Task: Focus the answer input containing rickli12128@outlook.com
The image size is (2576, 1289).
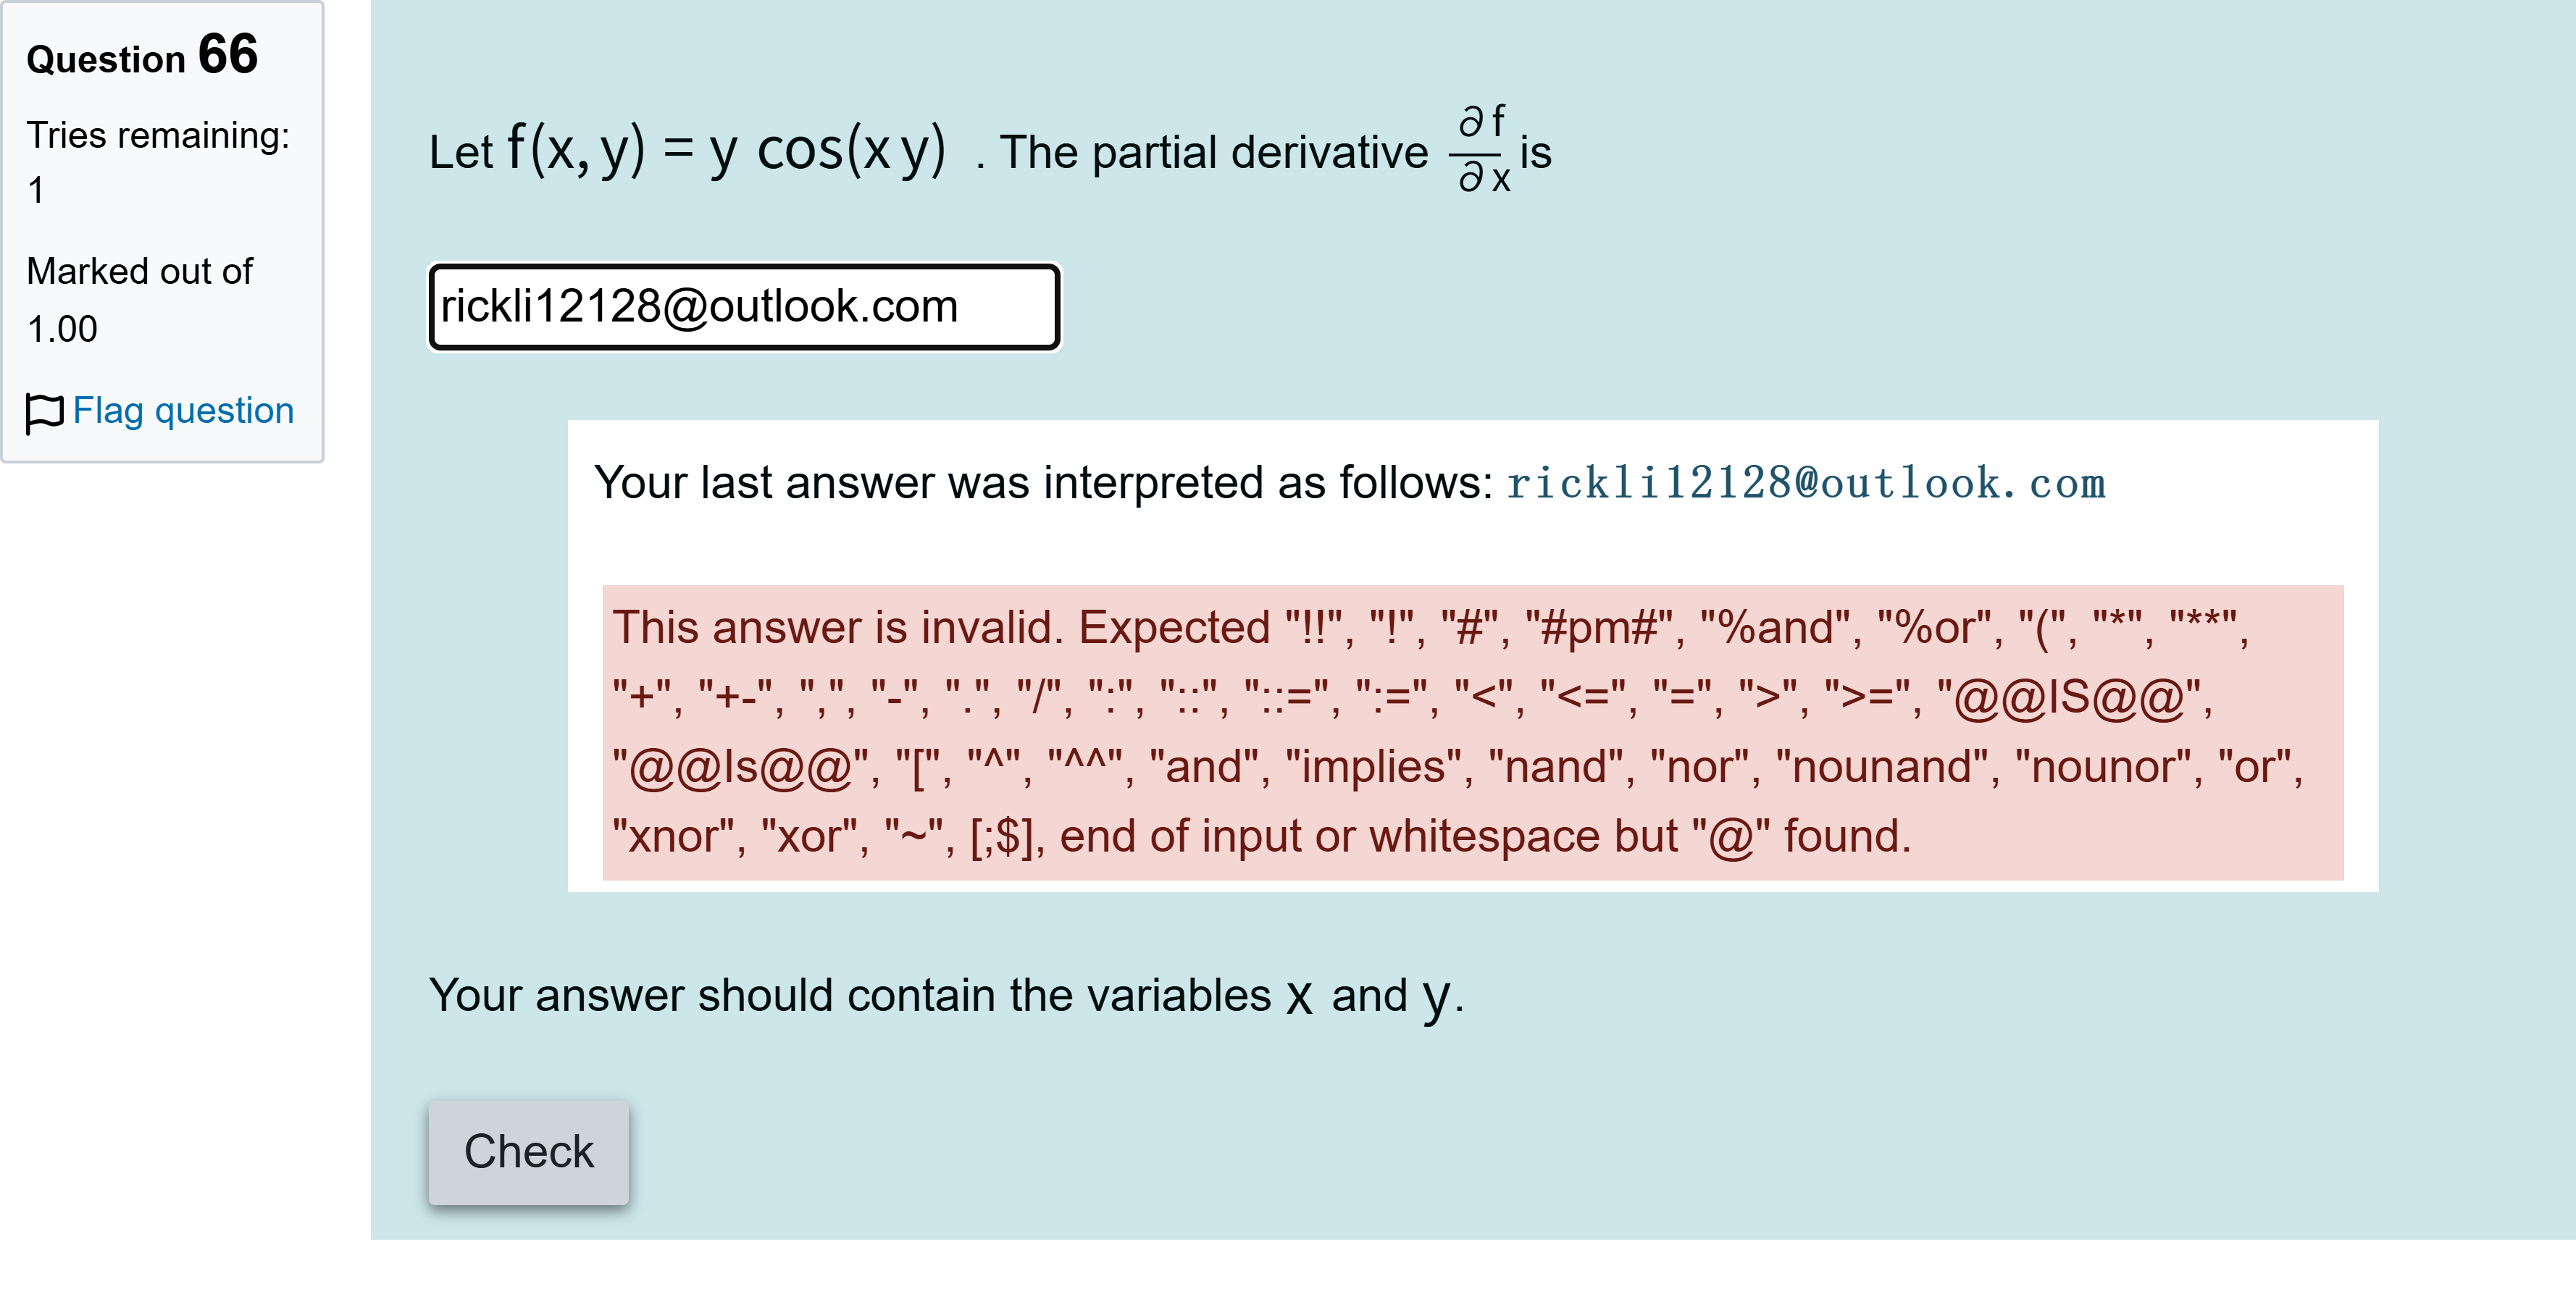Action: 743,307
